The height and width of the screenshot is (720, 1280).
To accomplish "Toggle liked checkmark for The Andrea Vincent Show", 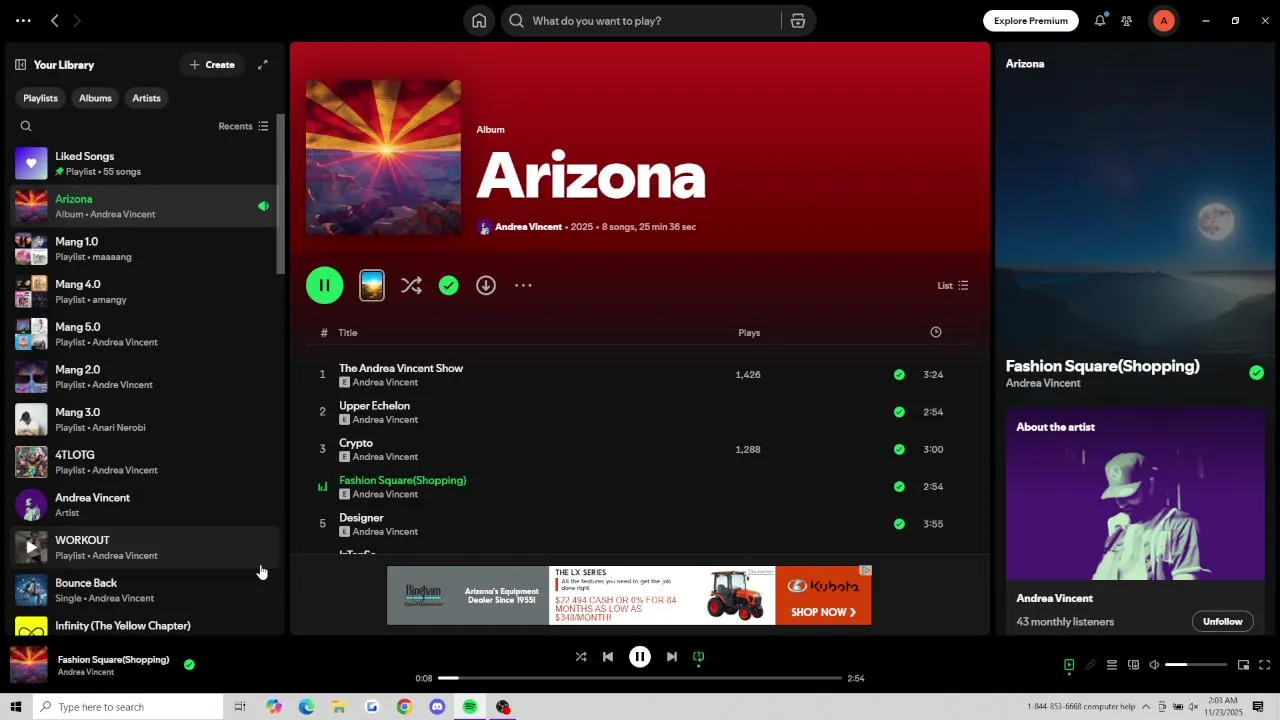I will click(x=899, y=375).
